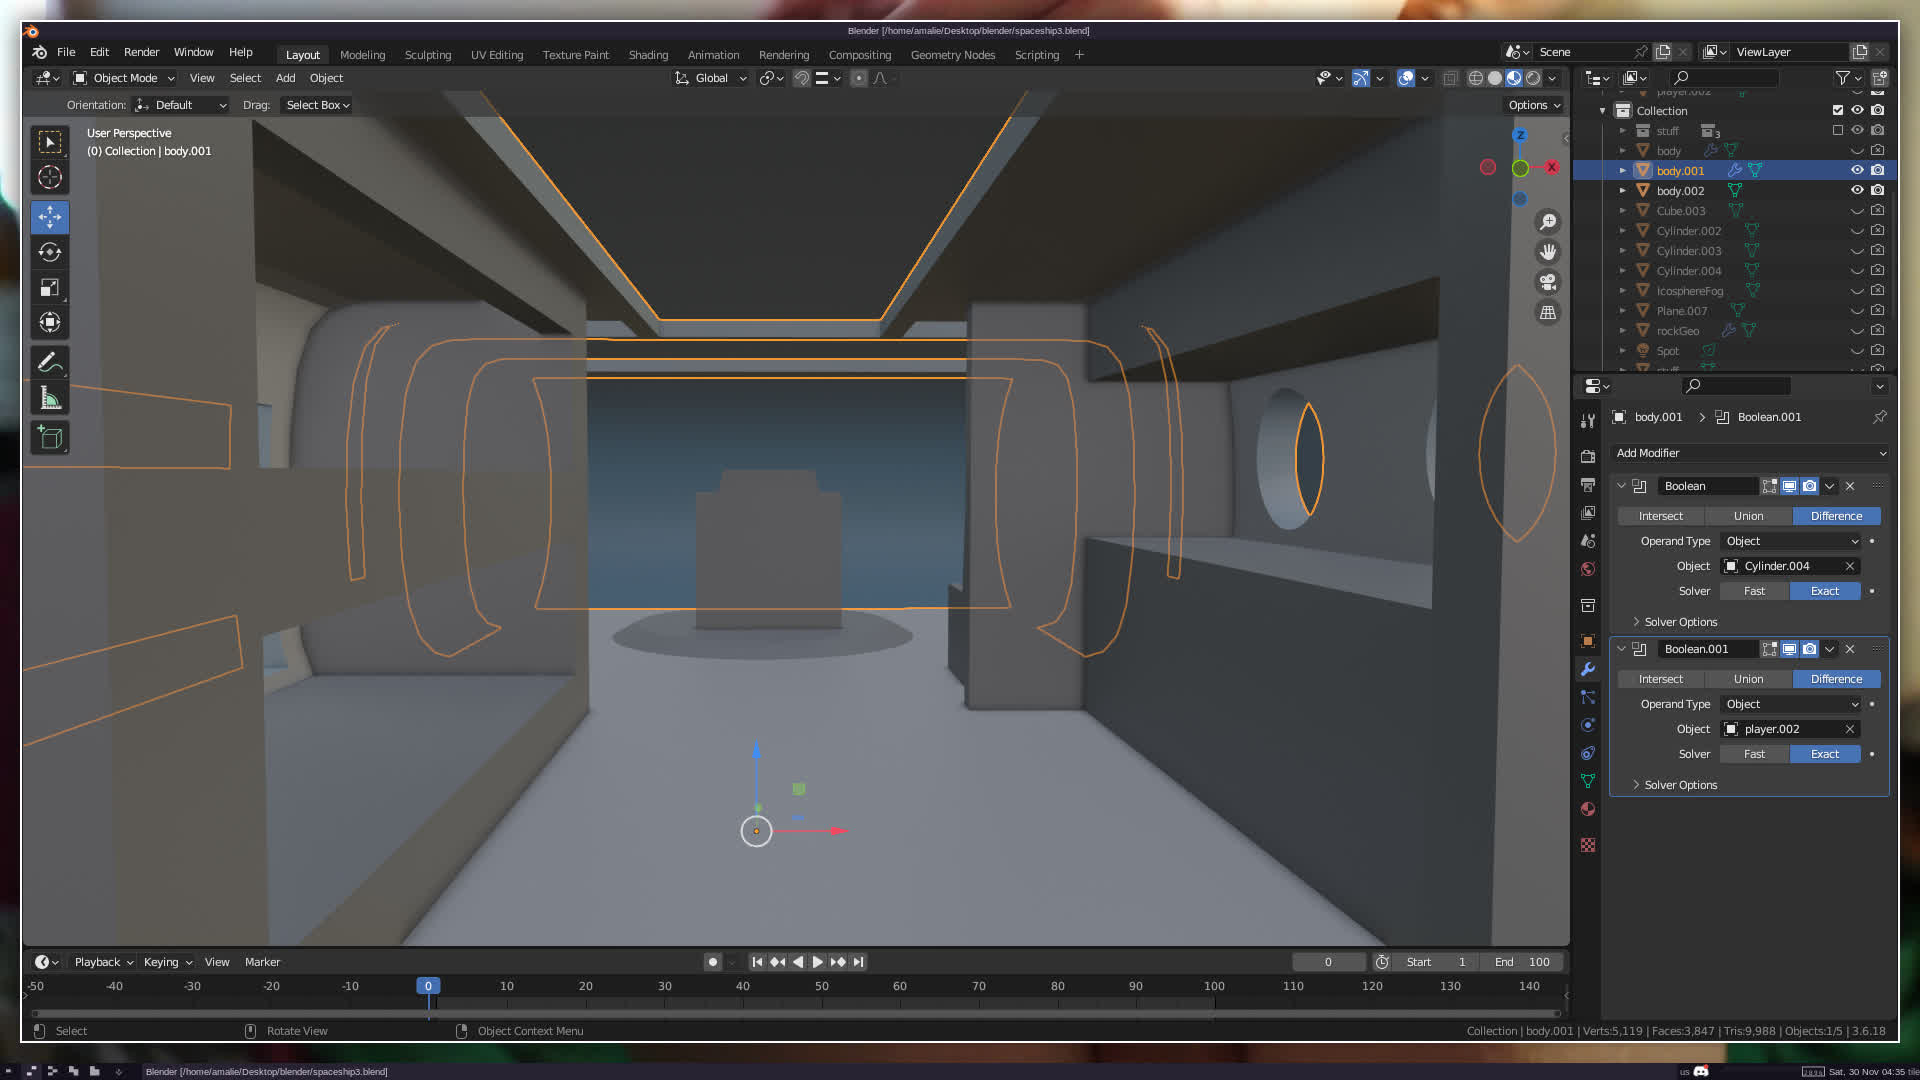Click frame 50 on the timeline
Viewport: 1920px width, 1080px height.
(821, 986)
